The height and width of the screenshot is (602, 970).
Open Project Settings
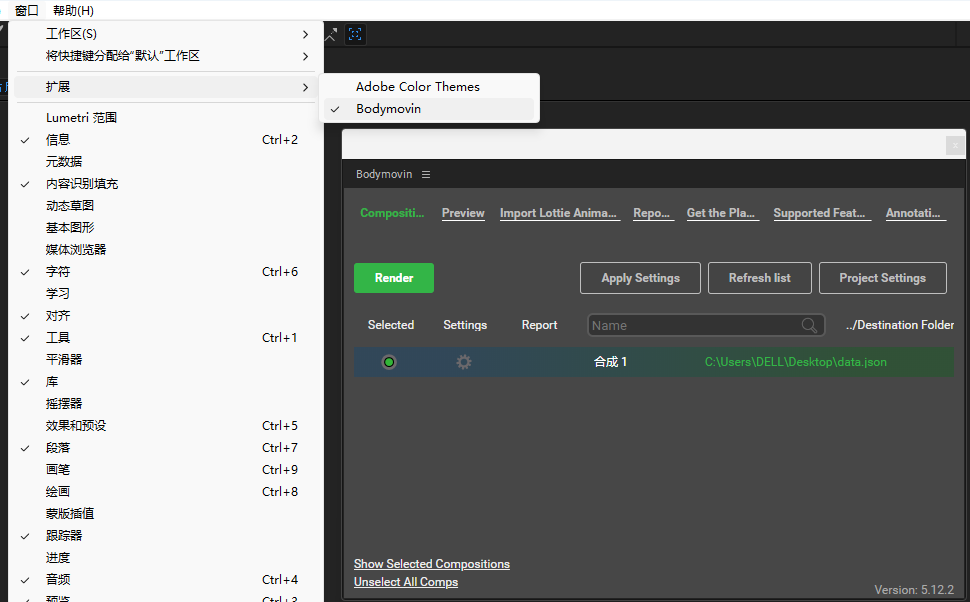(x=883, y=278)
